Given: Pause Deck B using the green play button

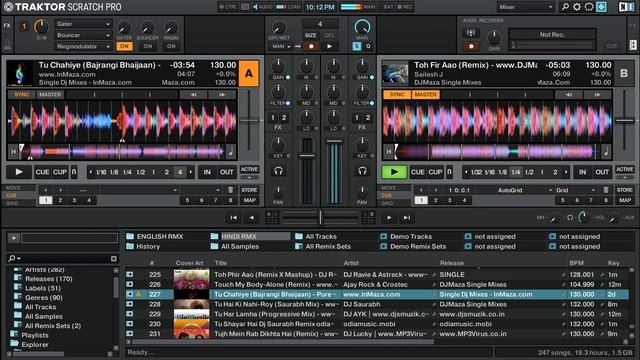Looking at the screenshot, I should (x=394, y=172).
